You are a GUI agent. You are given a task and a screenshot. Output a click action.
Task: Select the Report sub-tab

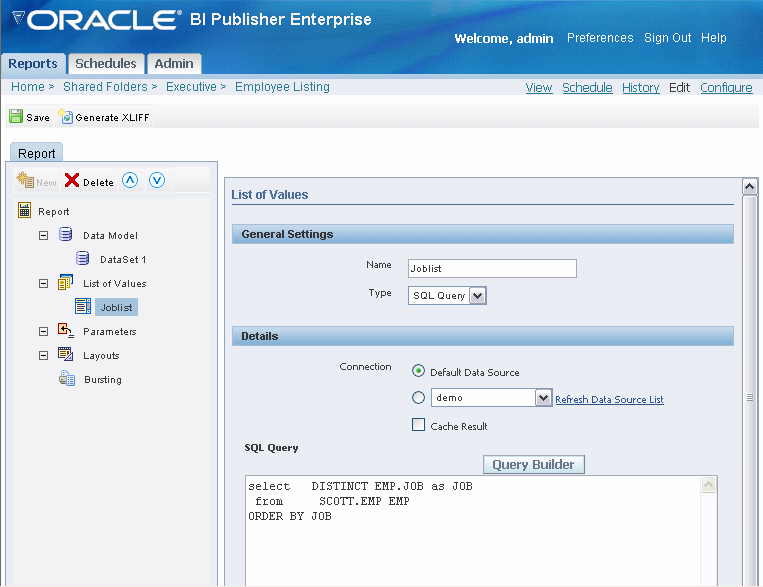(36, 153)
